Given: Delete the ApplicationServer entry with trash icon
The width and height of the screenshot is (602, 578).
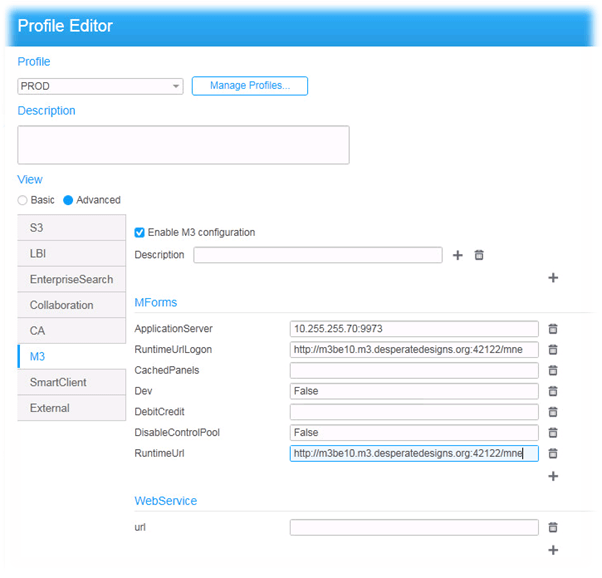Looking at the screenshot, I should [552, 329].
